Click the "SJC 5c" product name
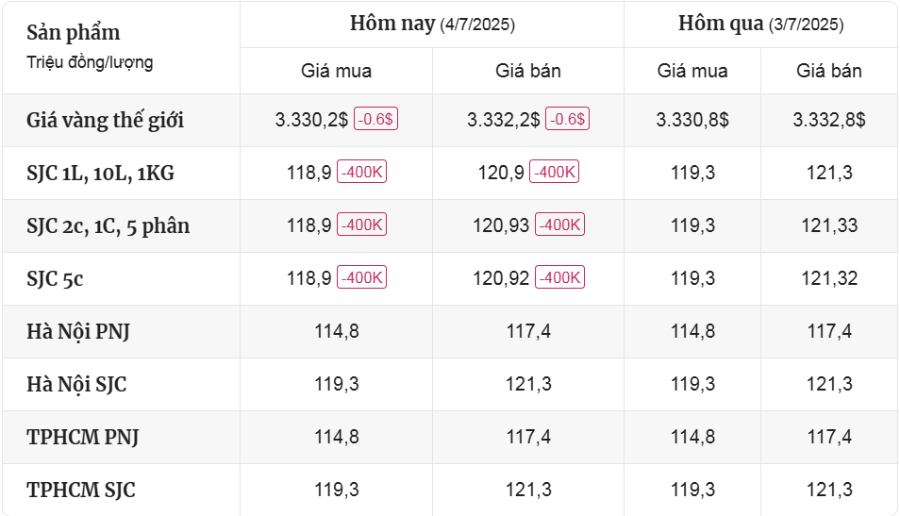The image size is (900, 516). point(55,279)
